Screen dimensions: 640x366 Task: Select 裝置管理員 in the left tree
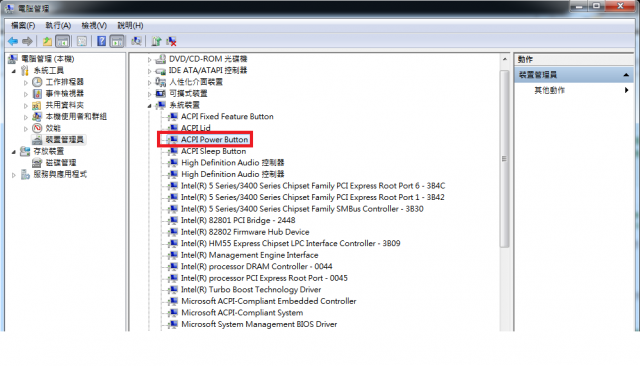(64, 140)
